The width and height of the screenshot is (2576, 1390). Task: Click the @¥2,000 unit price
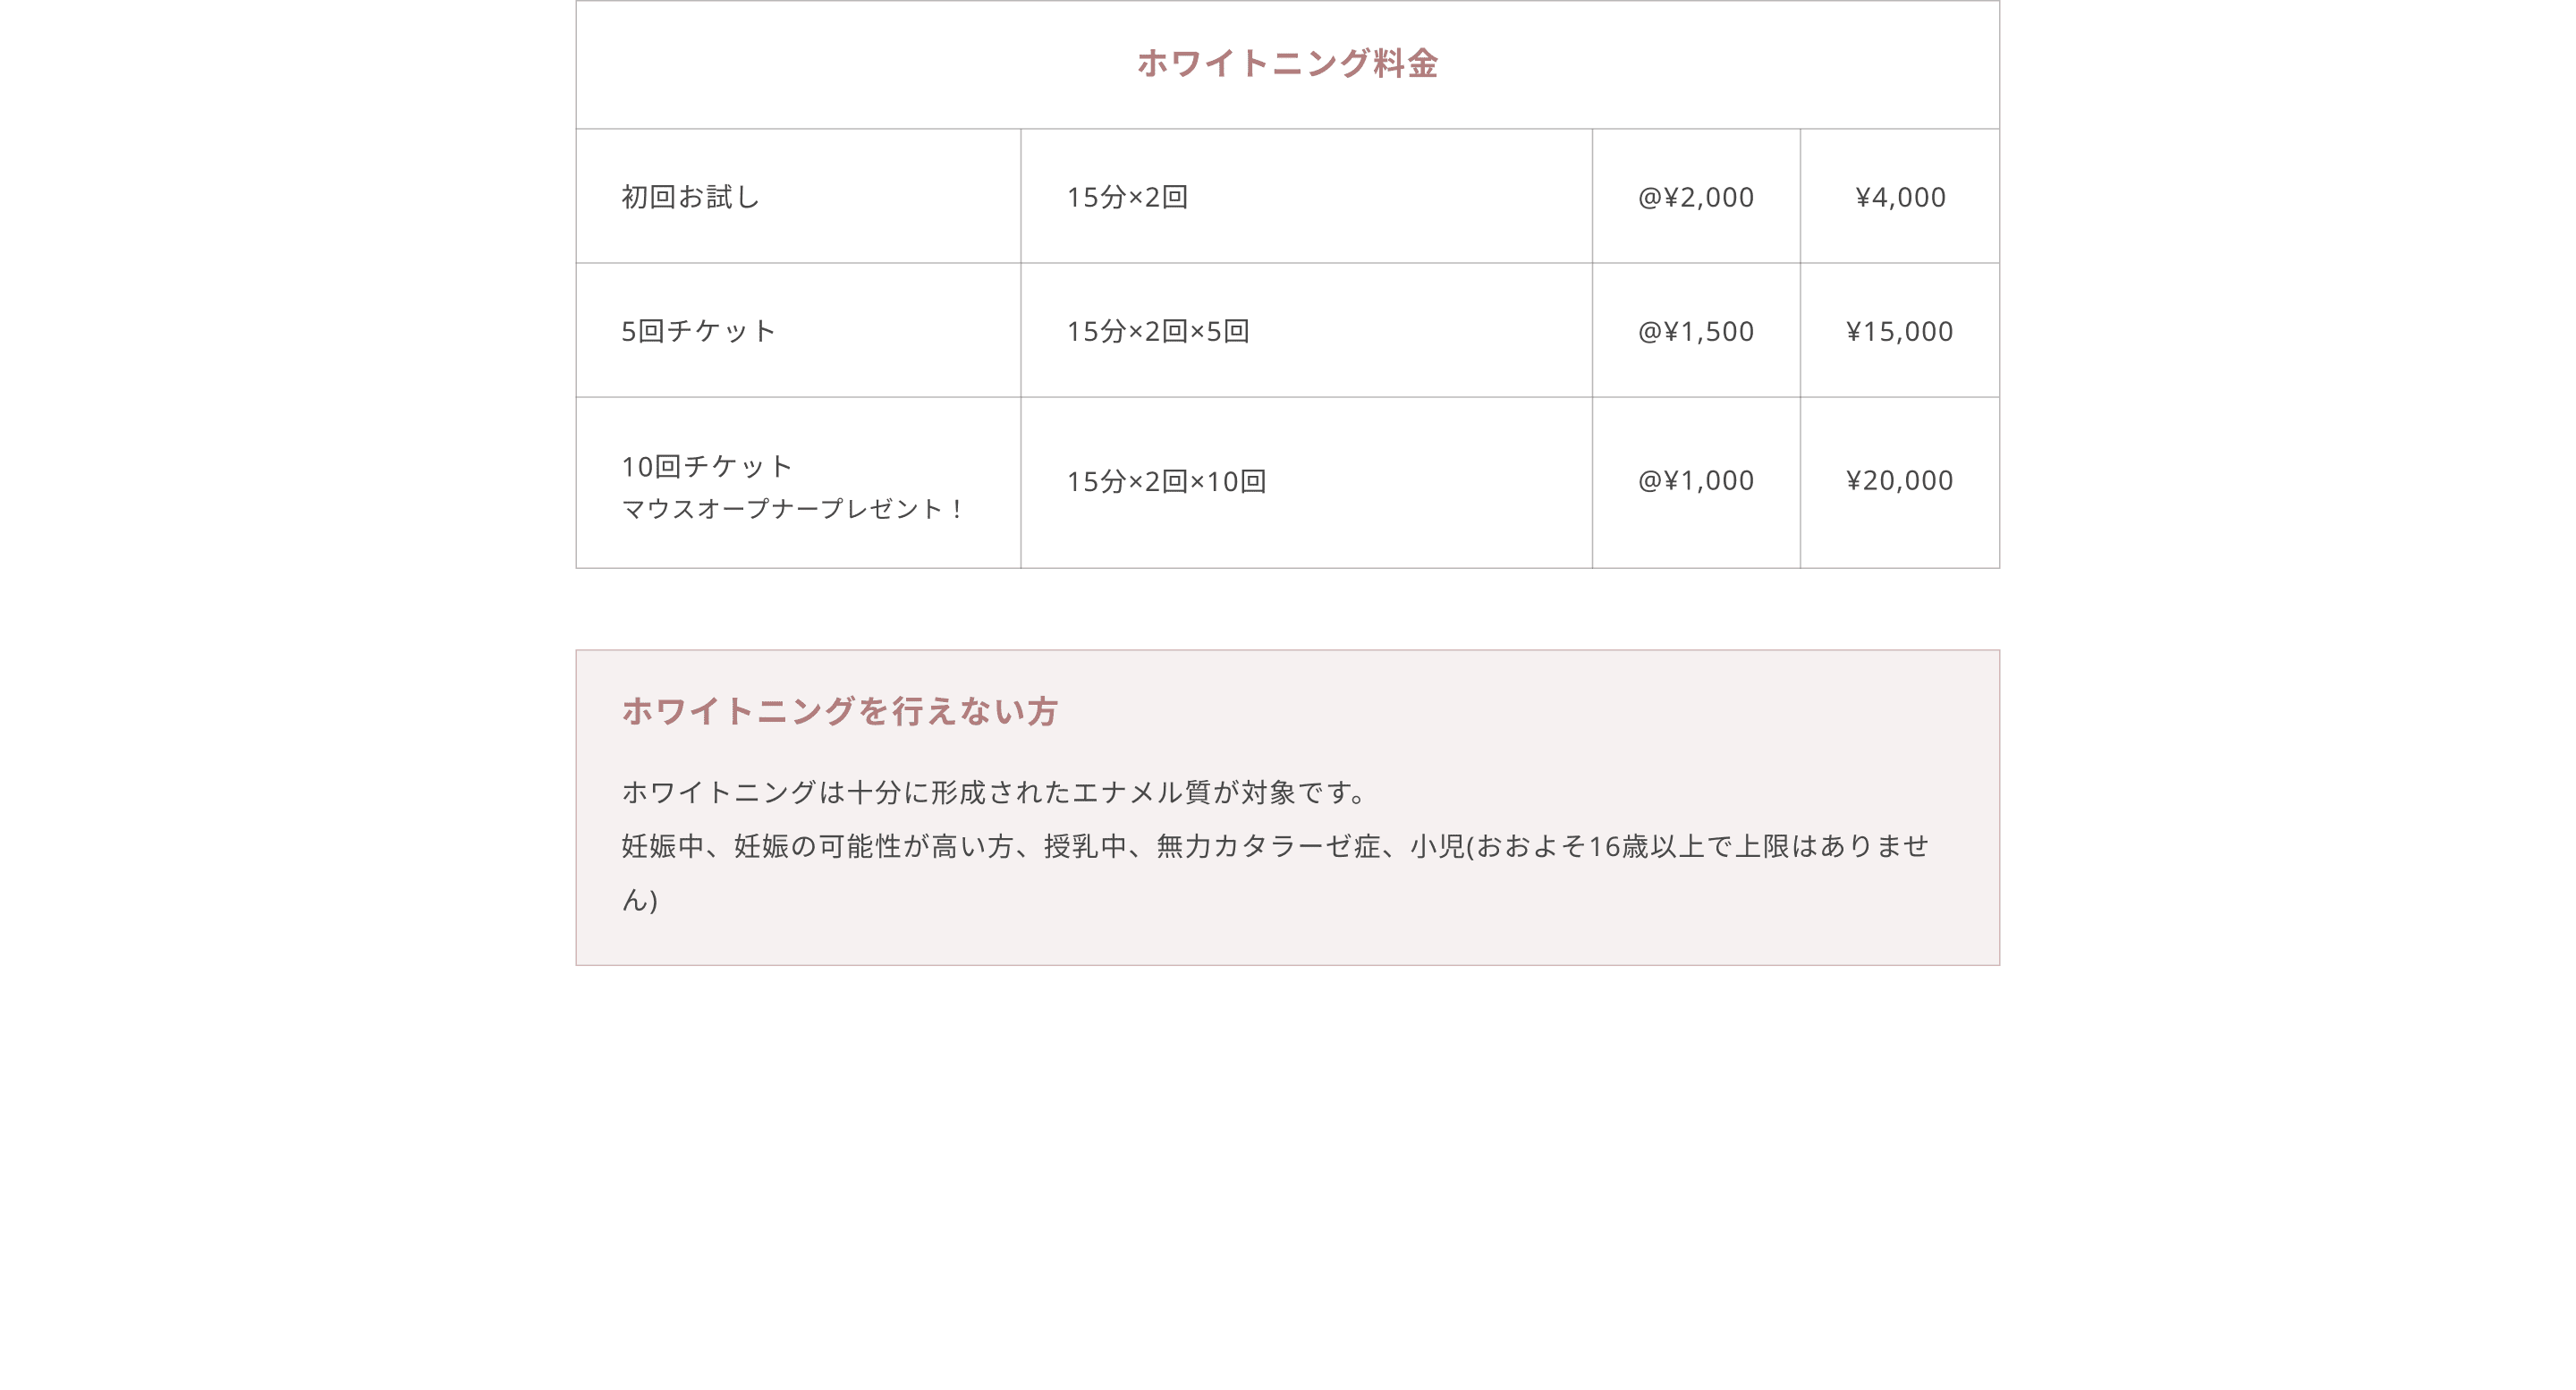coord(1695,197)
